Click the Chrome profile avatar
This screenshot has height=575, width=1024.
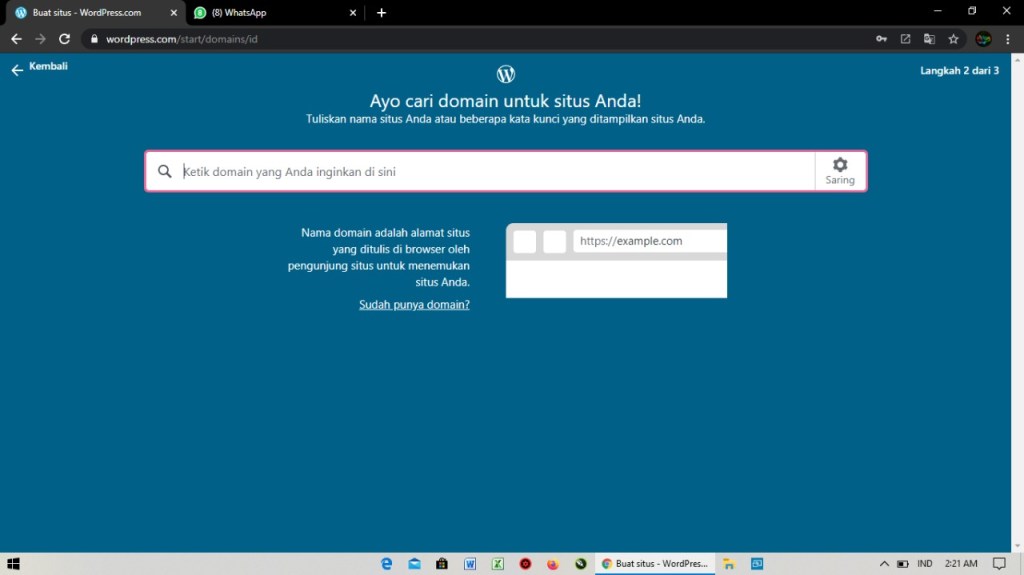coord(983,39)
